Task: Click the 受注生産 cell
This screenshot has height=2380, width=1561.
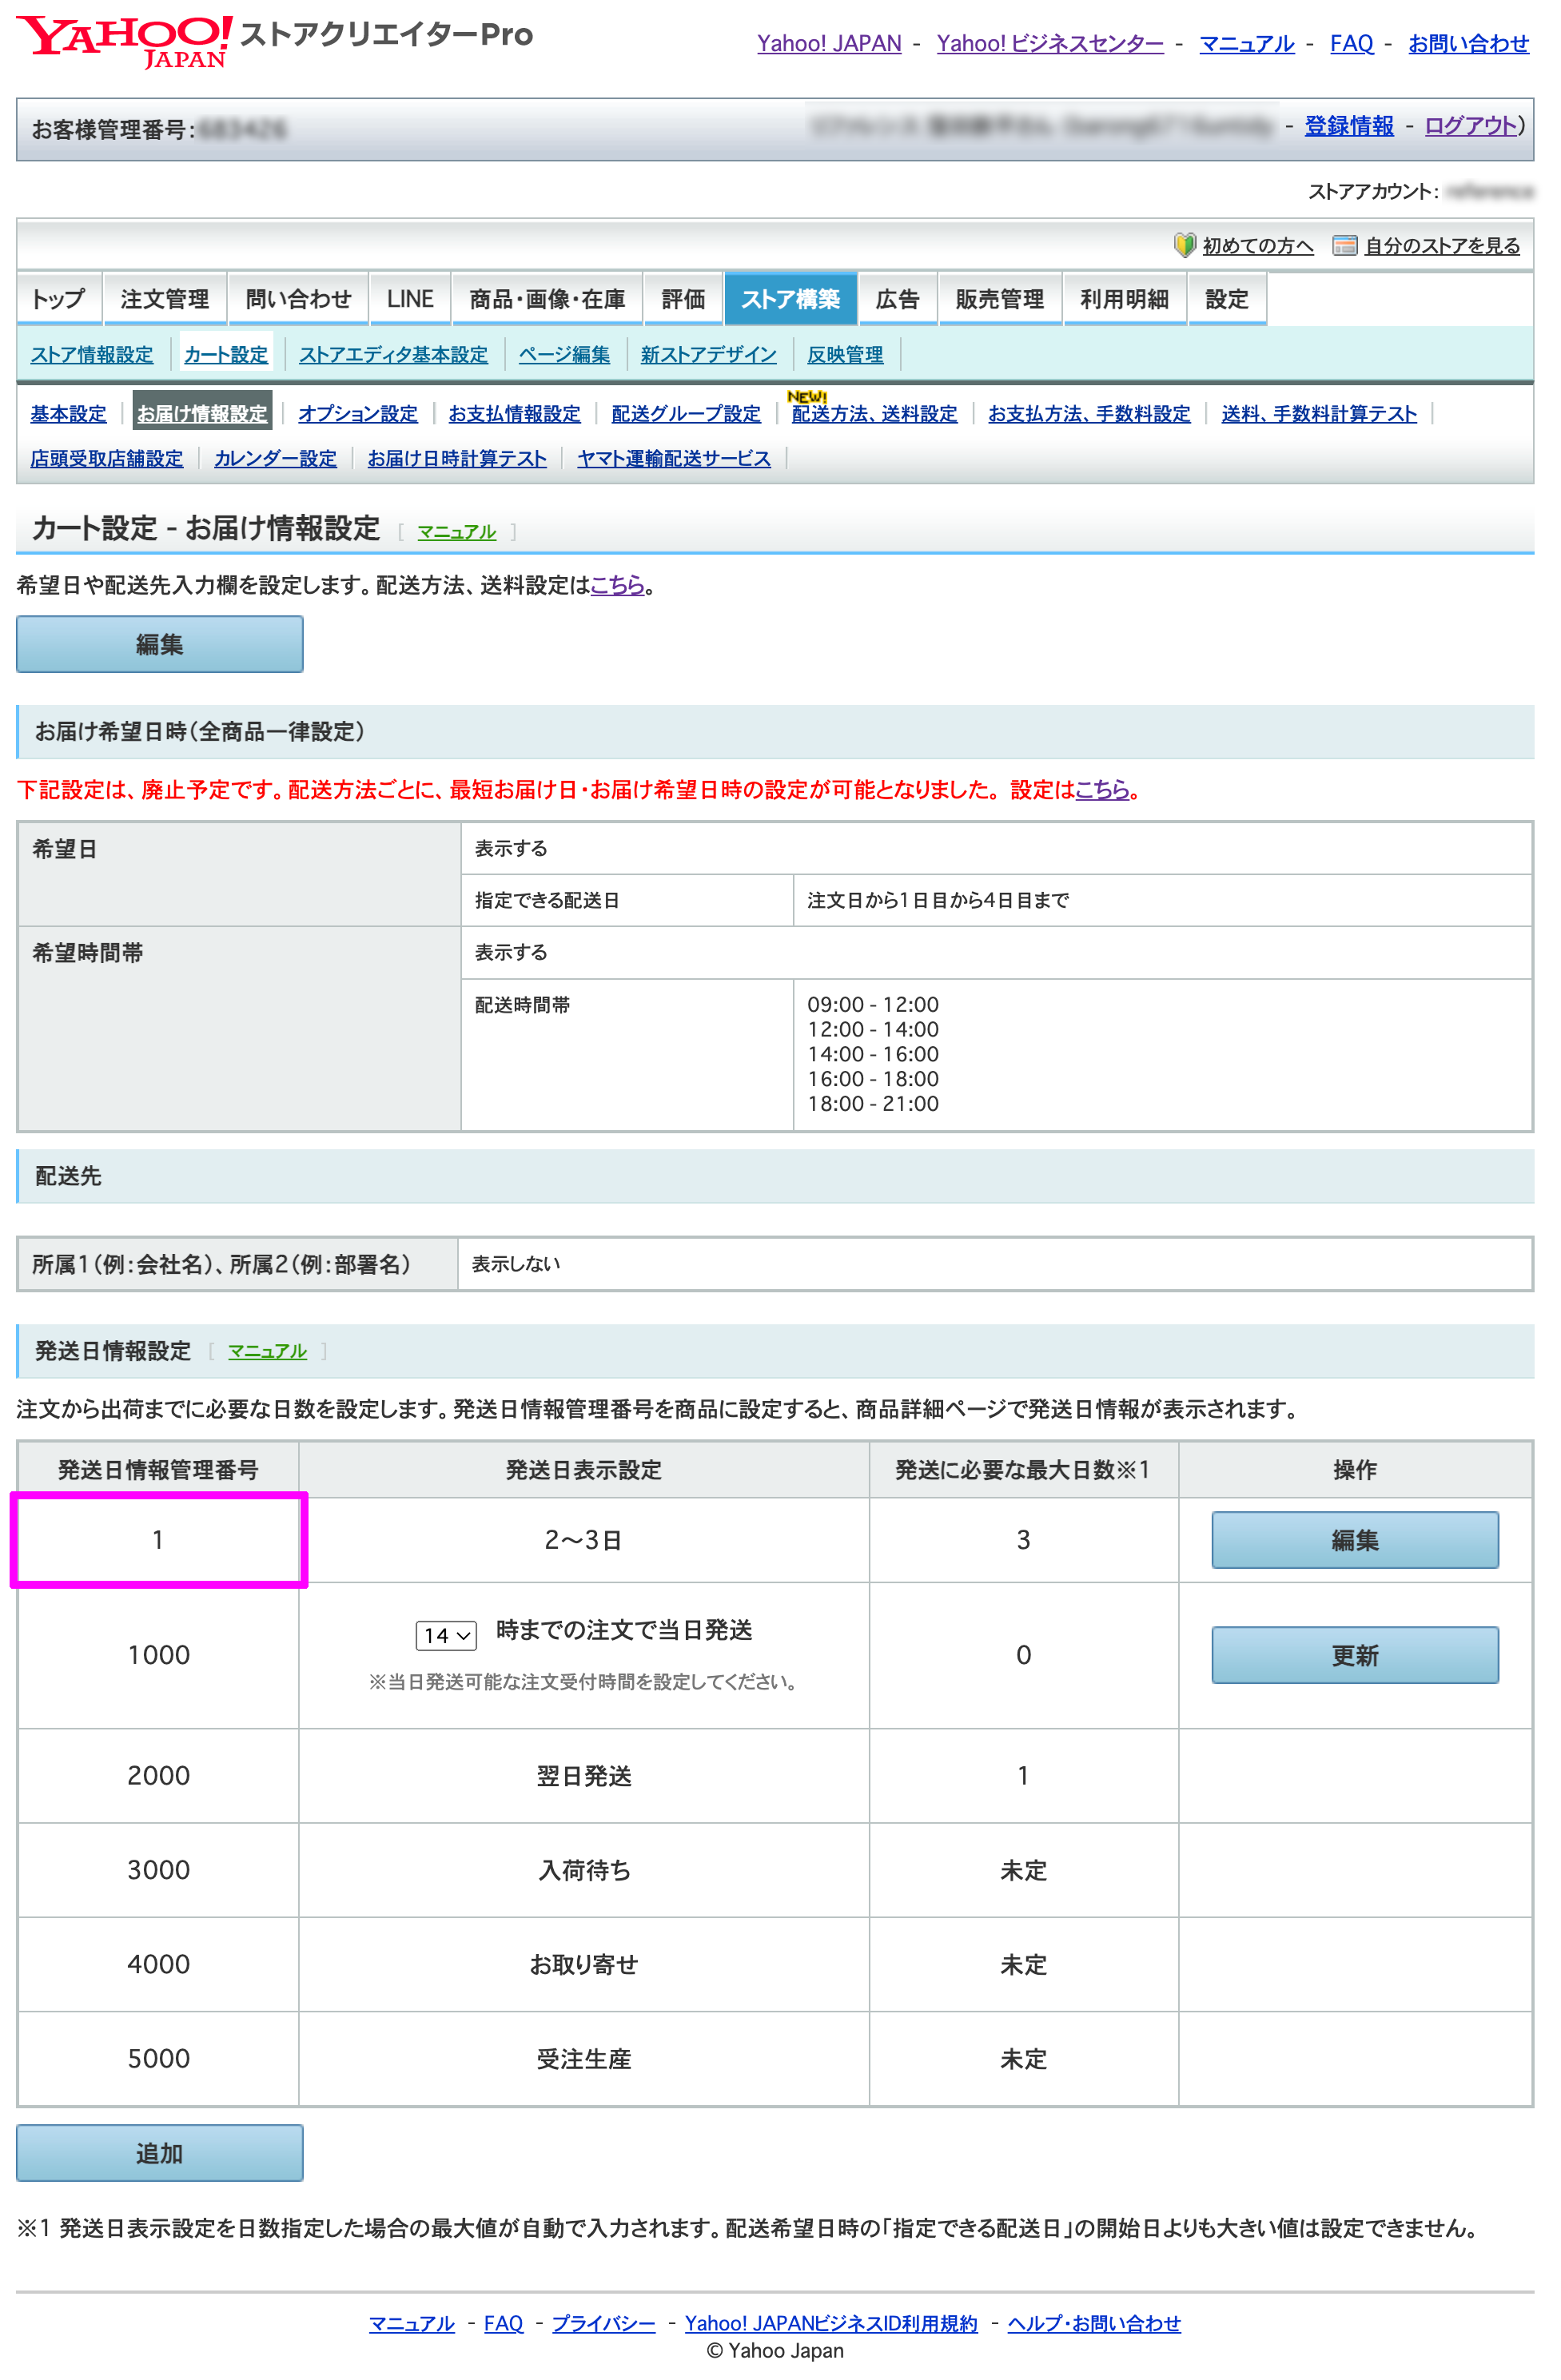Action: [584, 2059]
